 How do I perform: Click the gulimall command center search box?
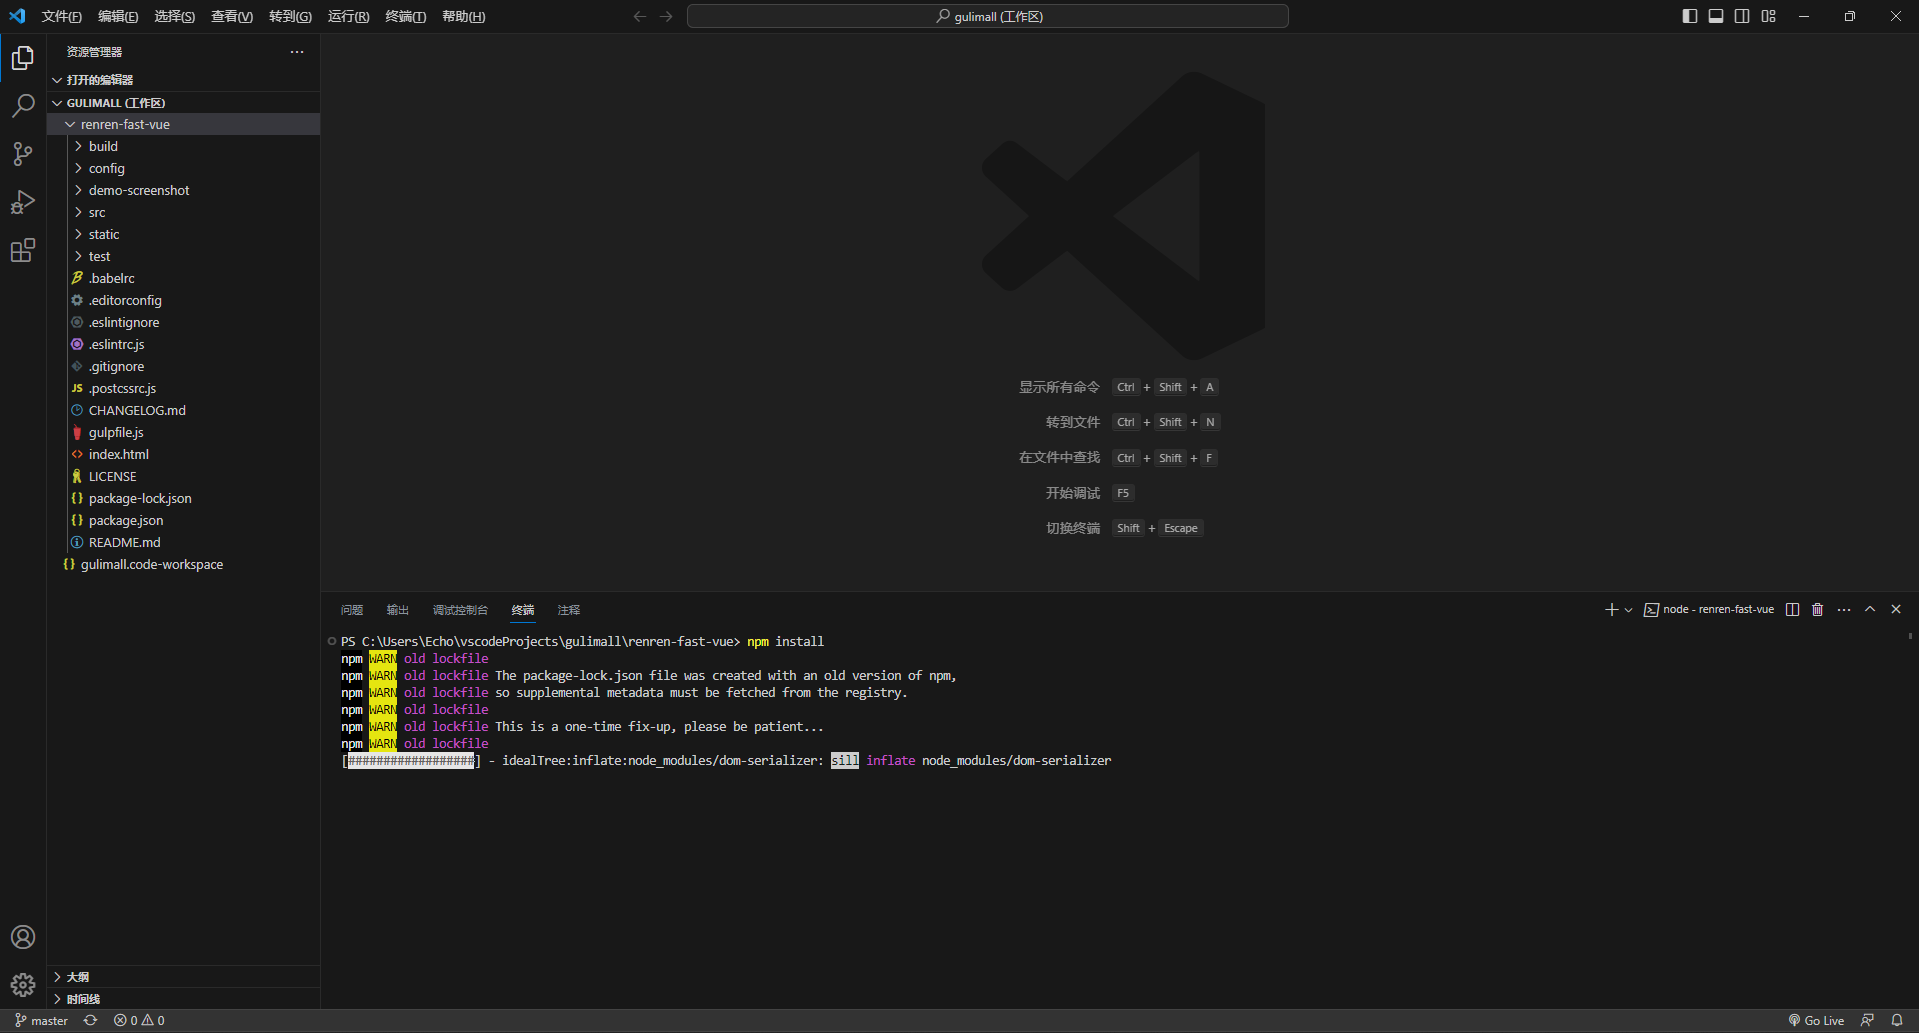[987, 17]
